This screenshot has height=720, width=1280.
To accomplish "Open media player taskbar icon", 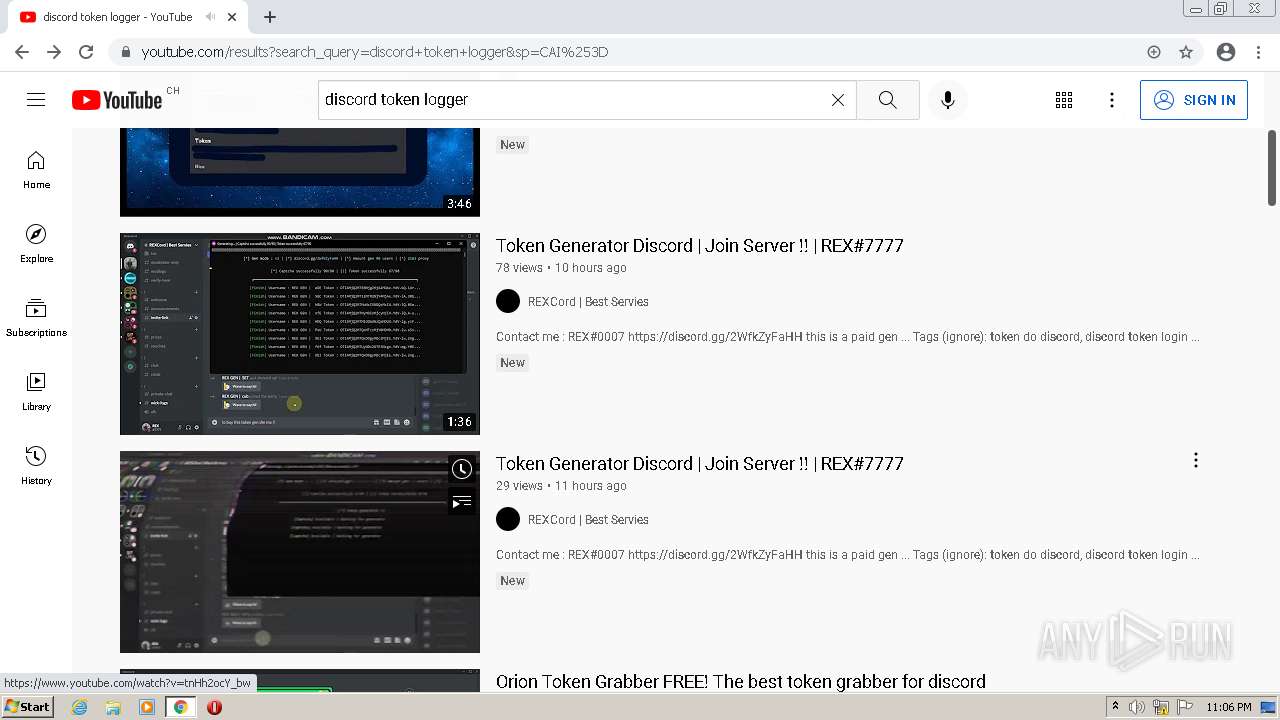I will (147, 707).
